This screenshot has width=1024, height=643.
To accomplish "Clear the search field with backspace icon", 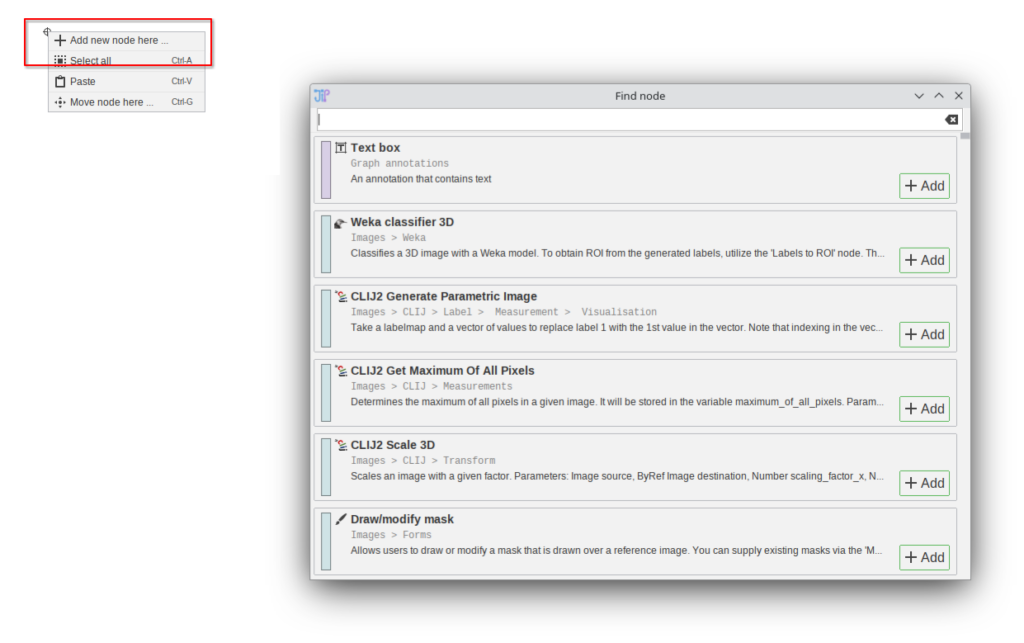I will point(951,120).
